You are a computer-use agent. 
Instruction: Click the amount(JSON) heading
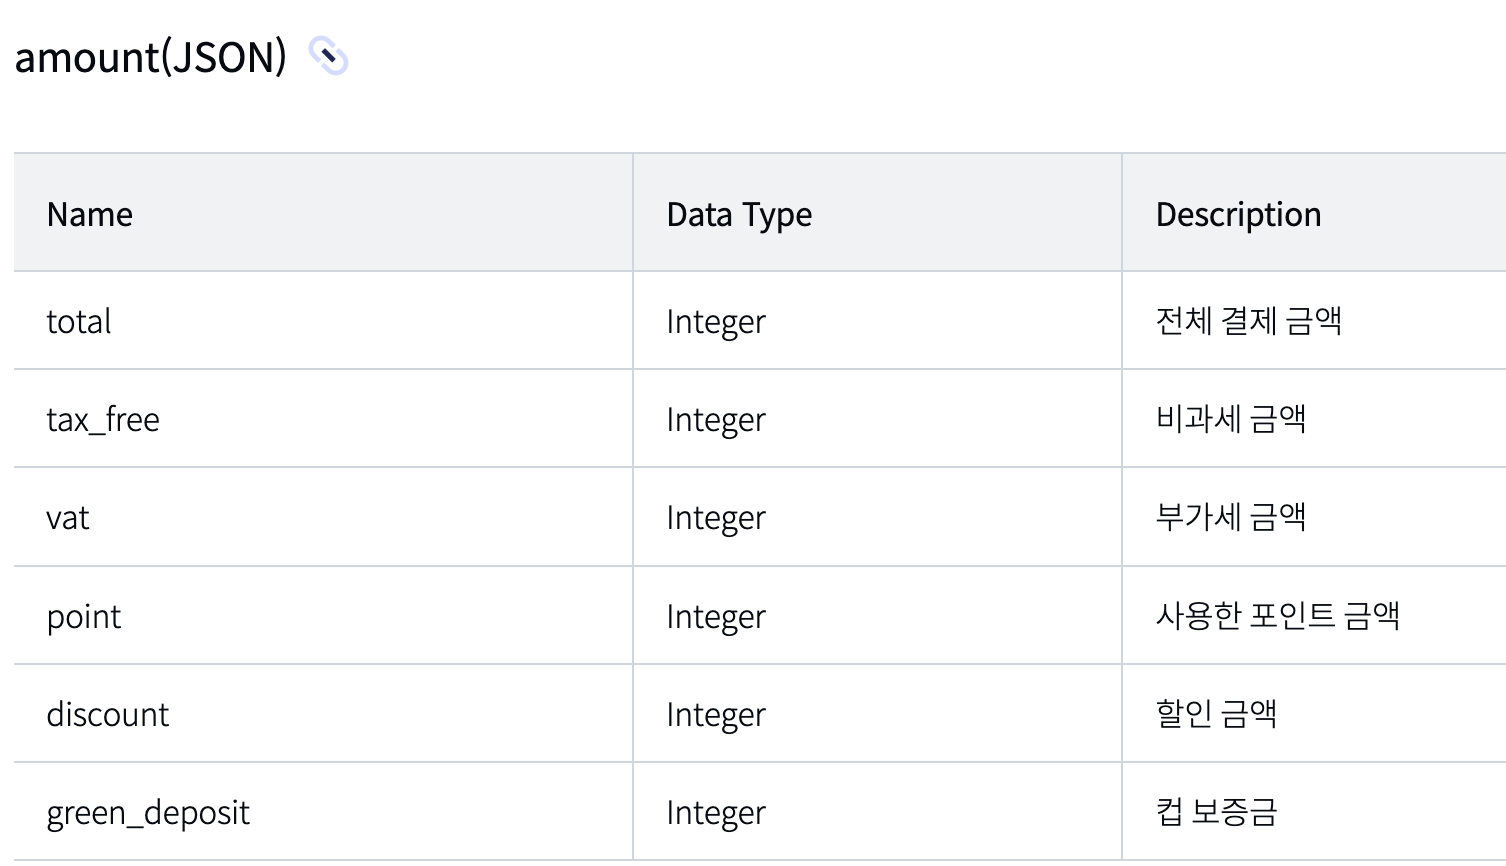pyautogui.click(x=151, y=57)
